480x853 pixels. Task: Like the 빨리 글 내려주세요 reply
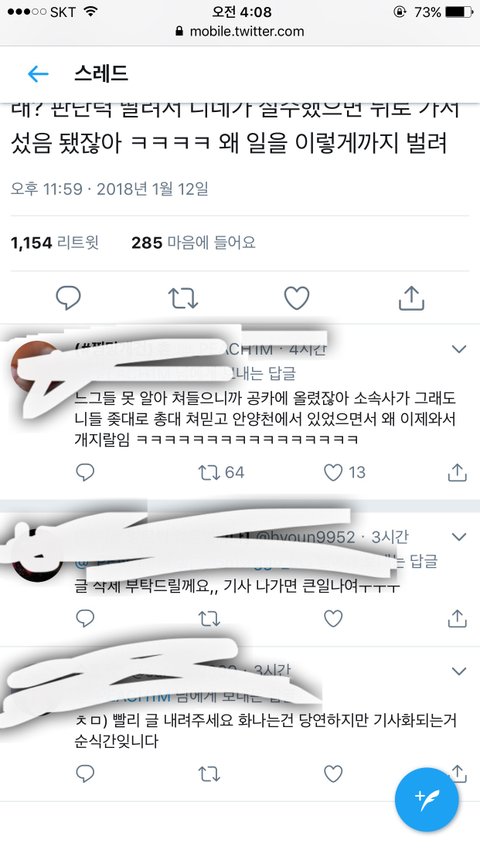click(333, 774)
